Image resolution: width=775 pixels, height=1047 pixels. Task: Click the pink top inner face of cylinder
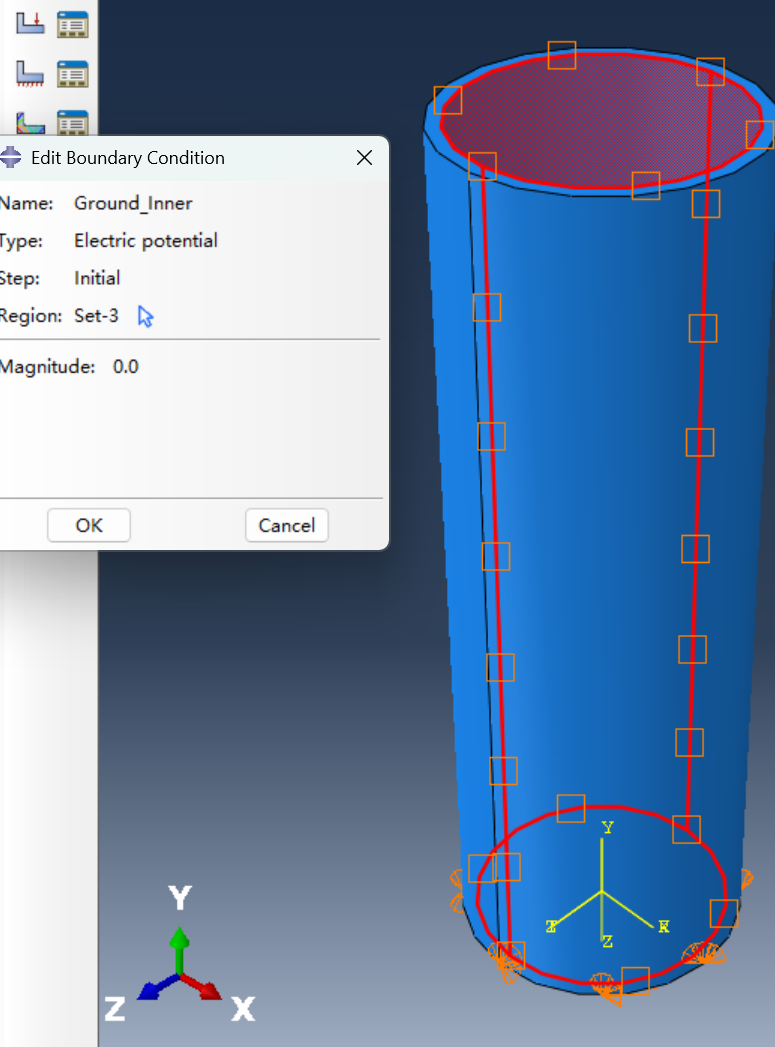[x=601, y=120]
